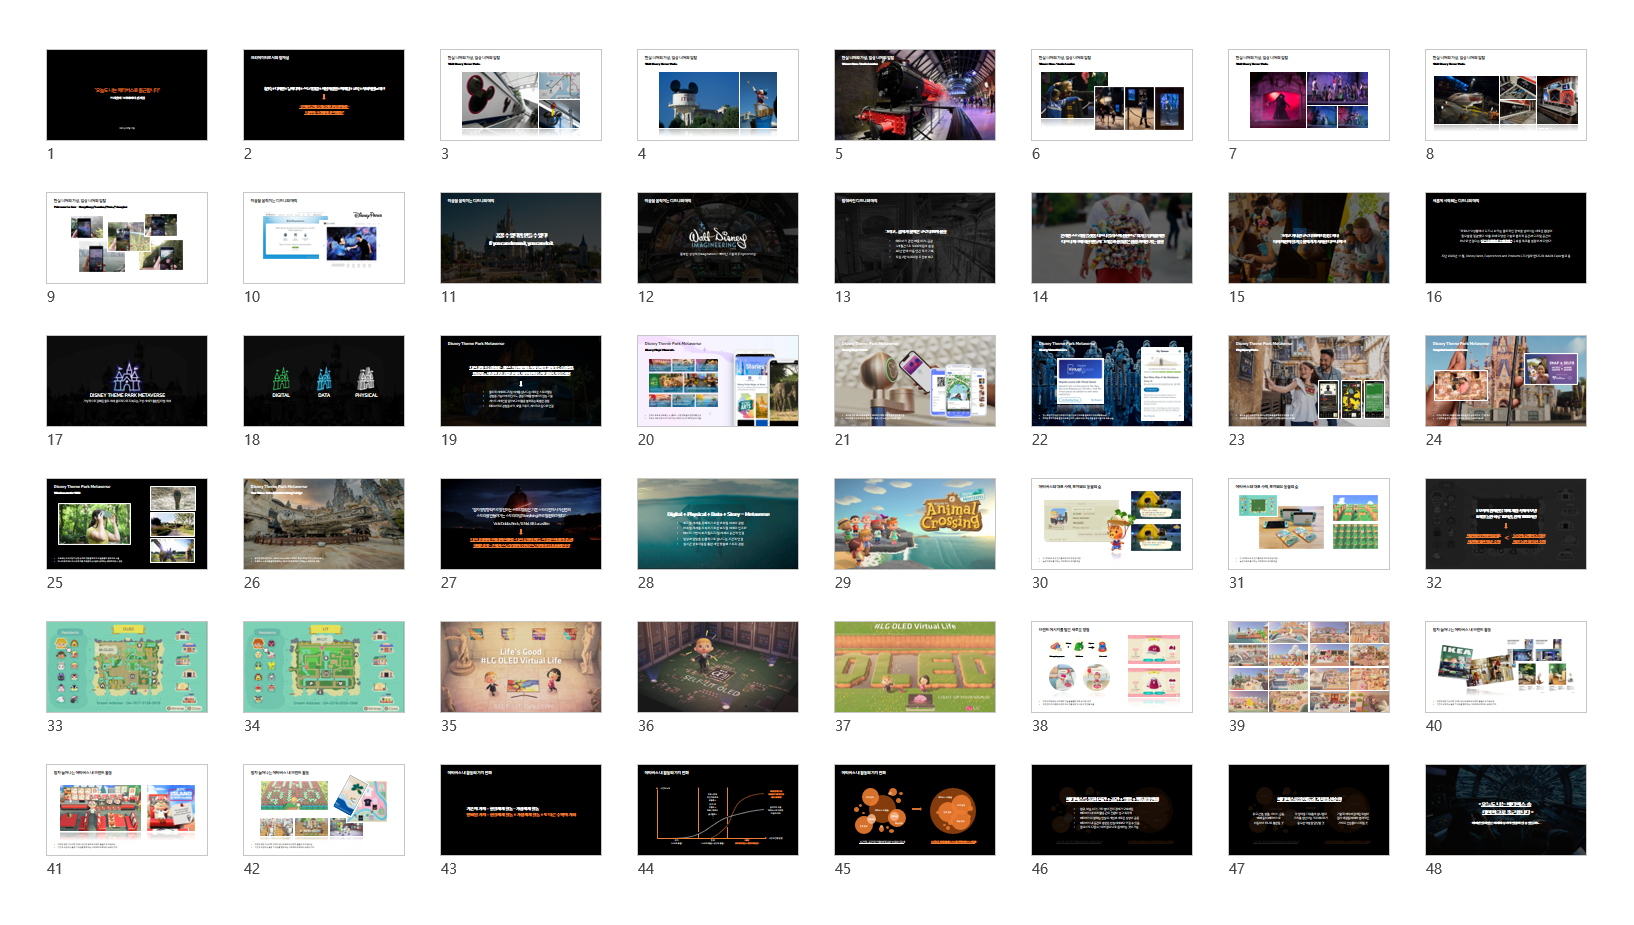This screenshot has width=1634, height=925.
Task: Select slide 35 LG OLED Virtual Life thumbnail
Action: click(x=521, y=667)
